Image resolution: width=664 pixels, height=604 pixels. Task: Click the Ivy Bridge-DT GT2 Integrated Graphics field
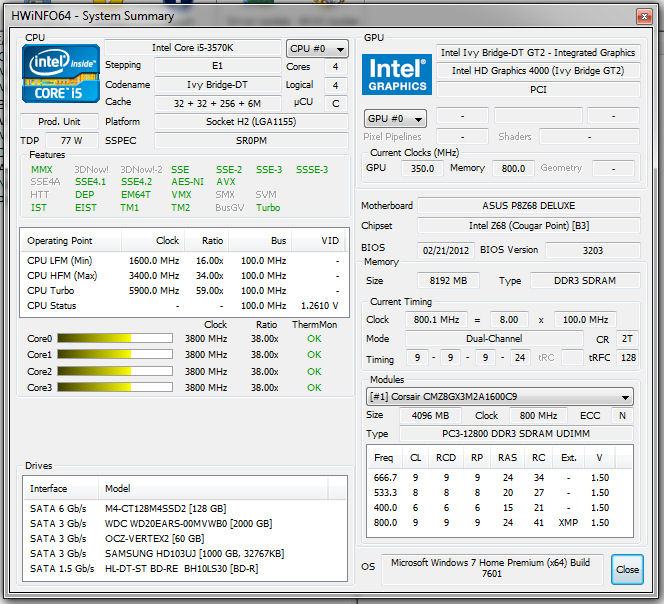538,53
